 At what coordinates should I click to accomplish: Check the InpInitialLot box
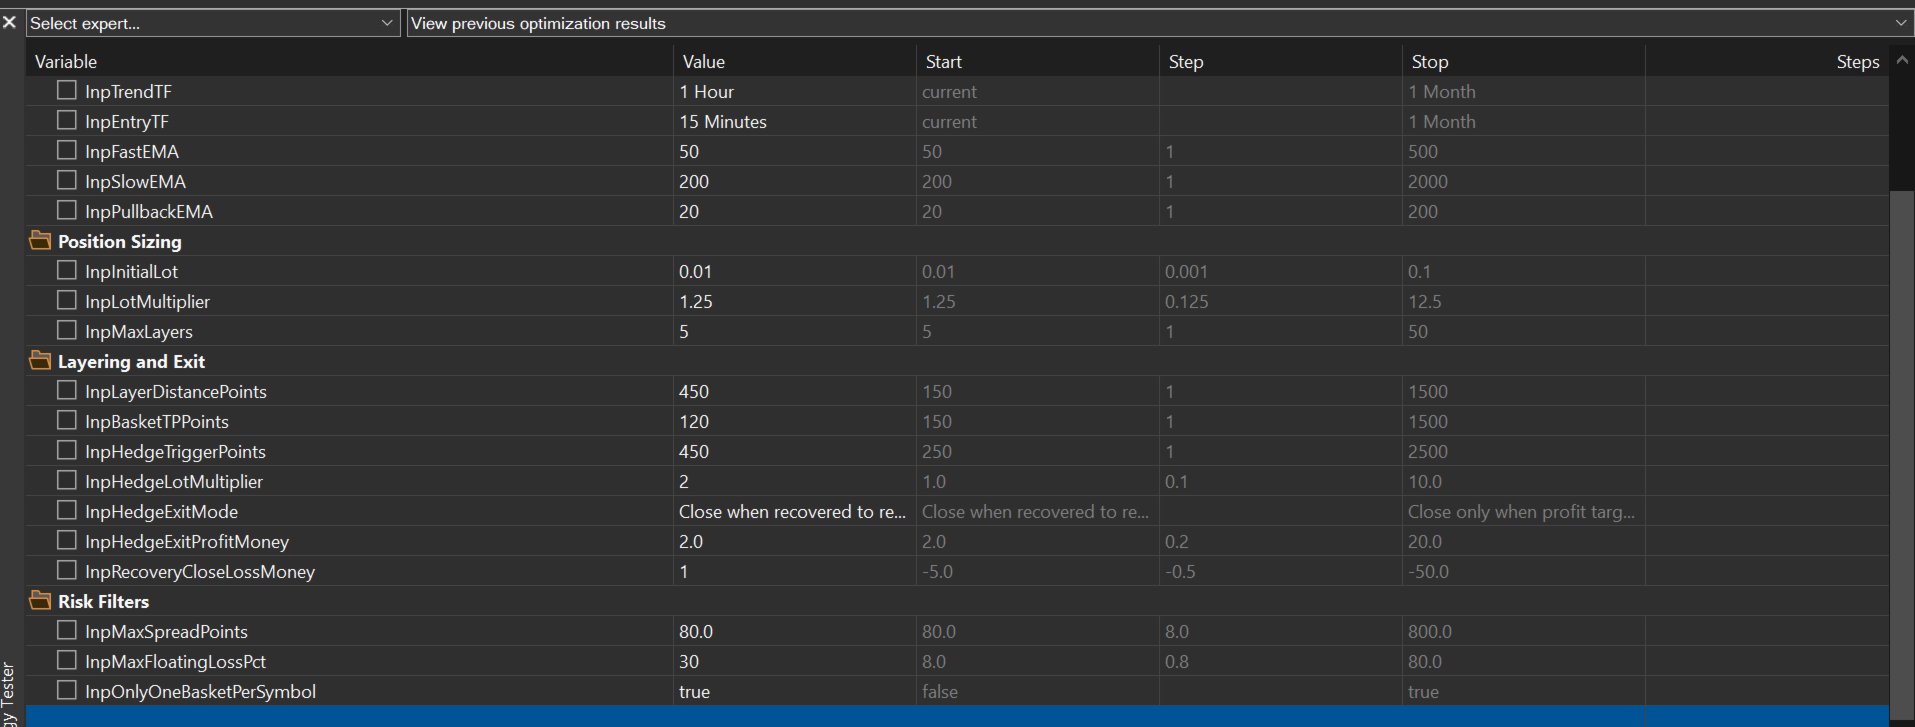[x=67, y=270]
